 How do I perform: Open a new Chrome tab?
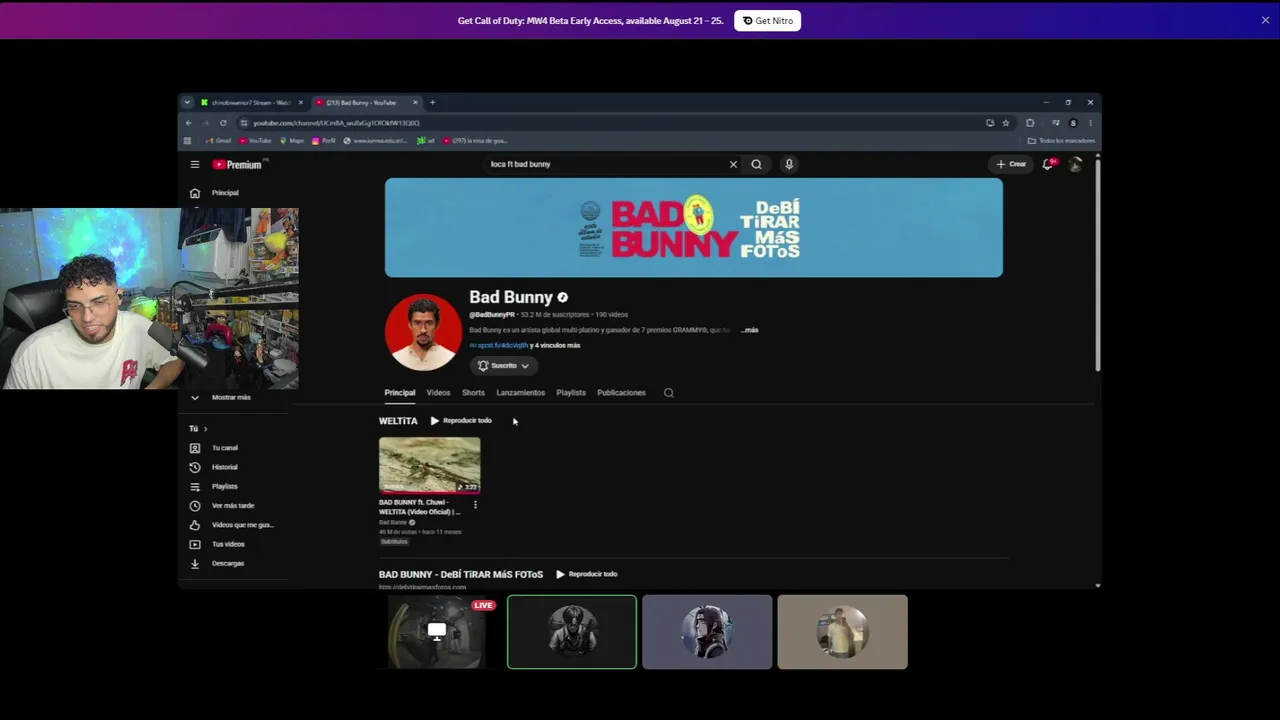(432, 102)
